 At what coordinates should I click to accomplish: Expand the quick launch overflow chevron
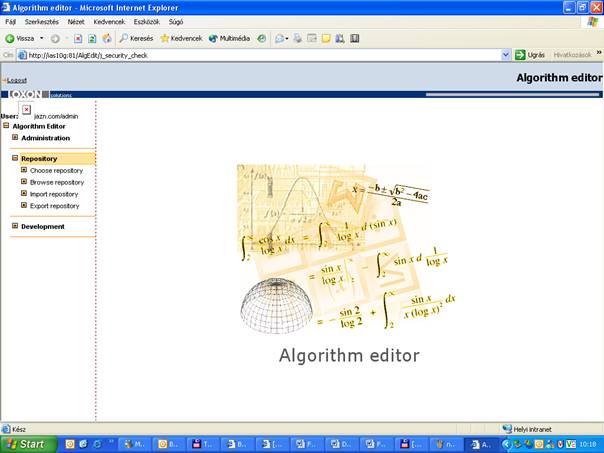pyautogui.click(x=111, y=442)
